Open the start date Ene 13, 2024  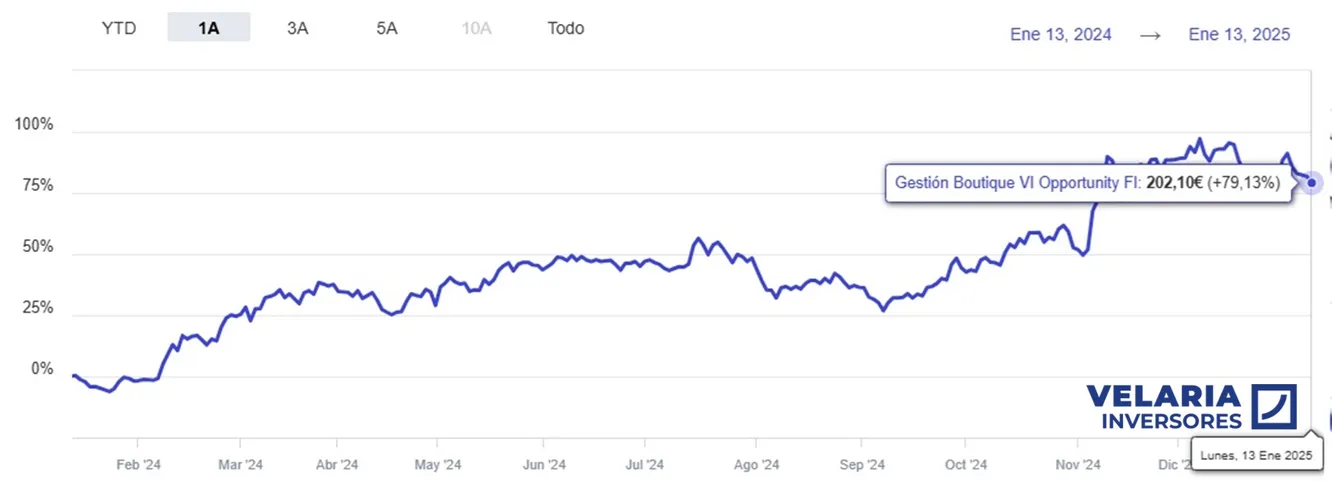pyautogui.click(x=1060, y=34)
